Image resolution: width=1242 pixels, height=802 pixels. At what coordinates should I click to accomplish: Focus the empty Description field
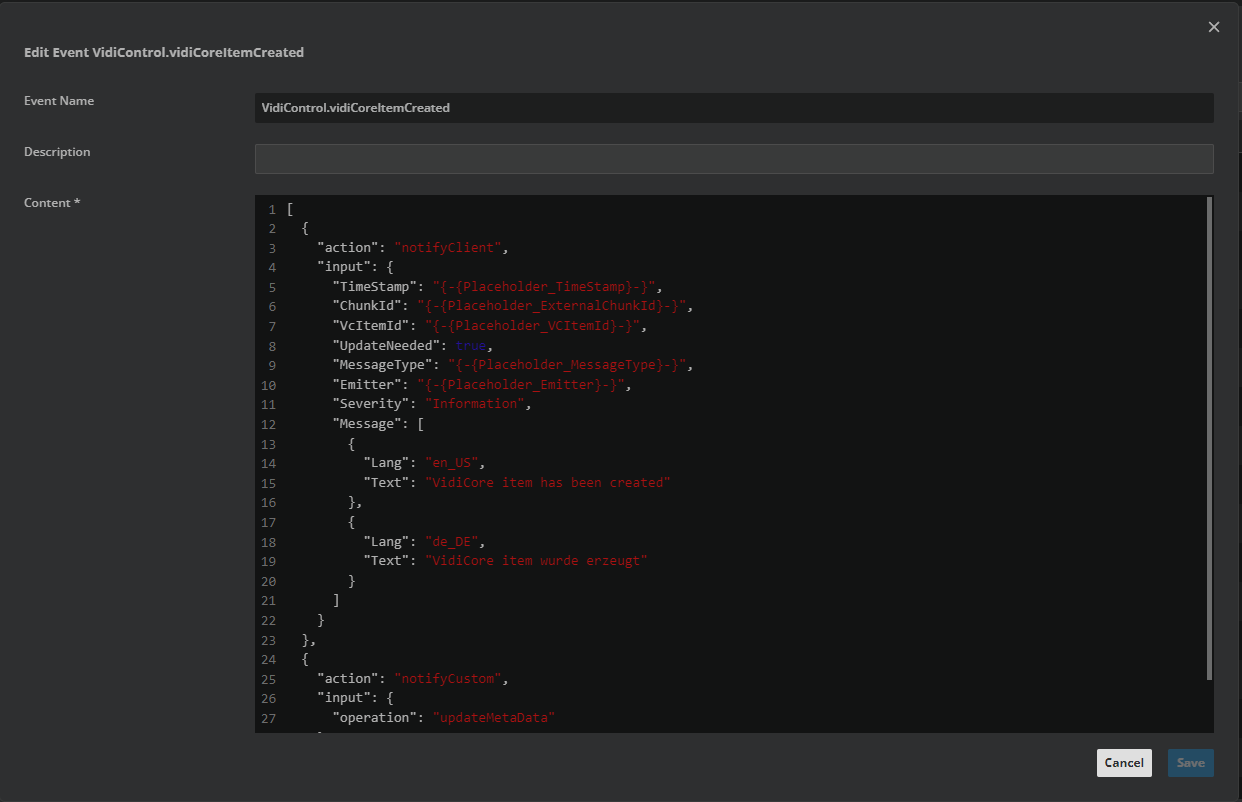(x=733, y=159)
